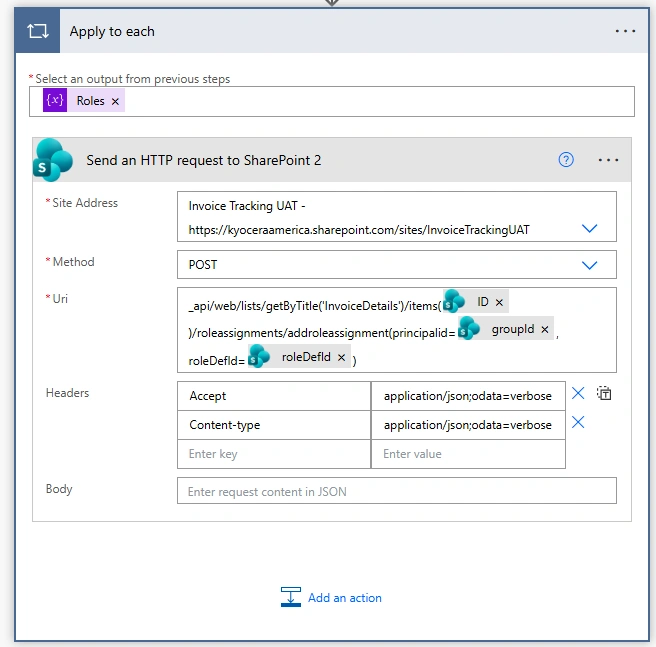The width and height of the screenshot is (656, 647).
Task: Click the Apply to each title
Action: point(112,31)
